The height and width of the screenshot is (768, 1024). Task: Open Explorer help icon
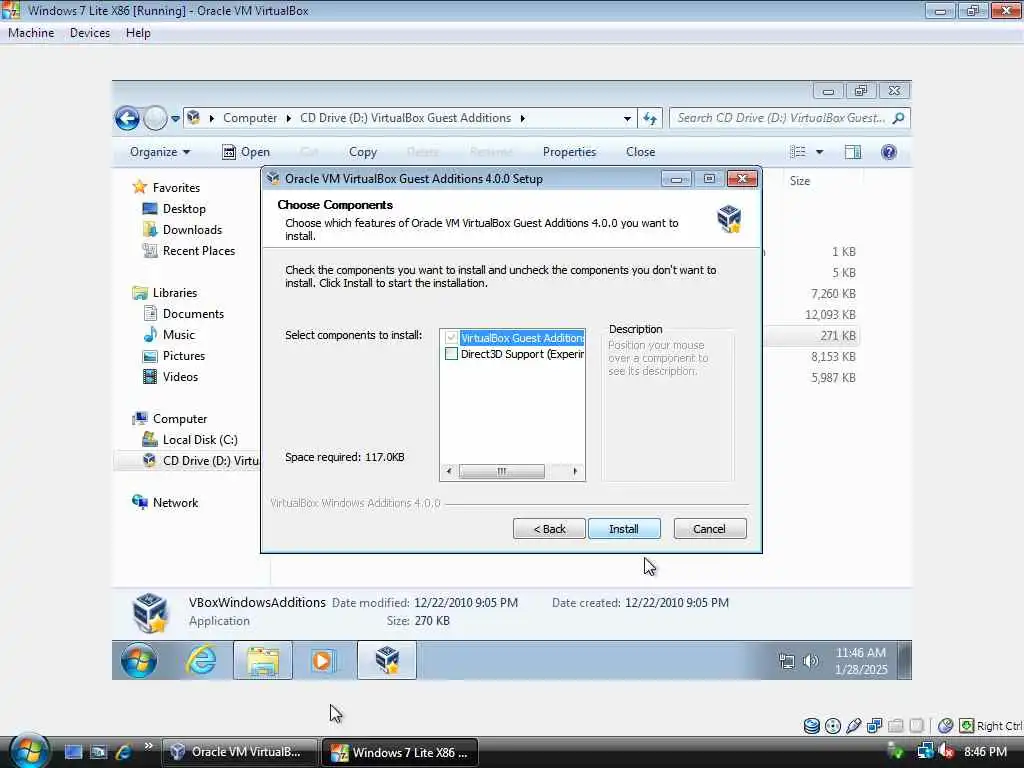pos(888,152)
